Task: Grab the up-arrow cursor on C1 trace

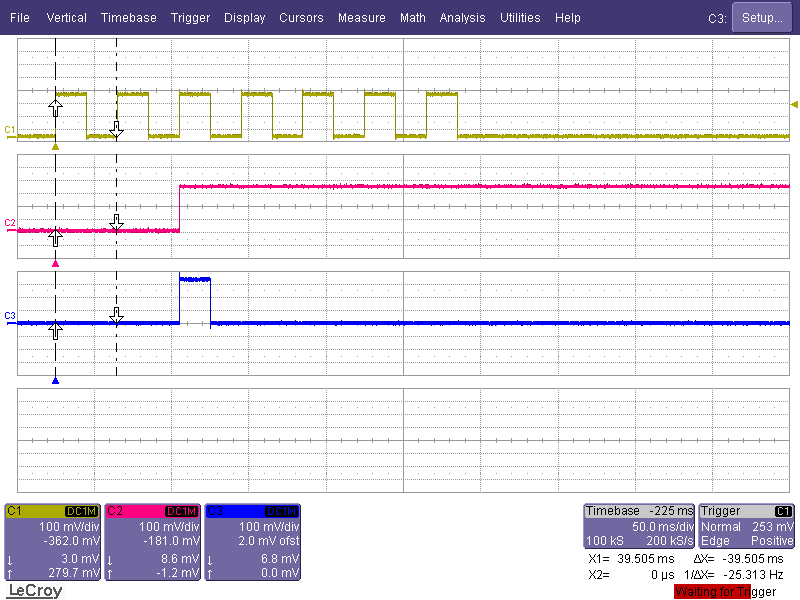Action: [x=56, y=108]
